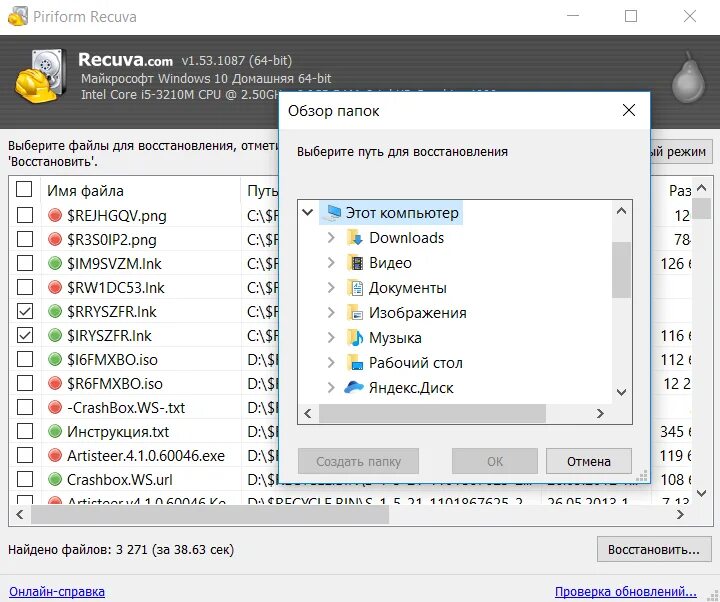Click the folder tree vertical scrollbar thumb
This screenshot has width=720, height=602.
(x=621, y=270)
